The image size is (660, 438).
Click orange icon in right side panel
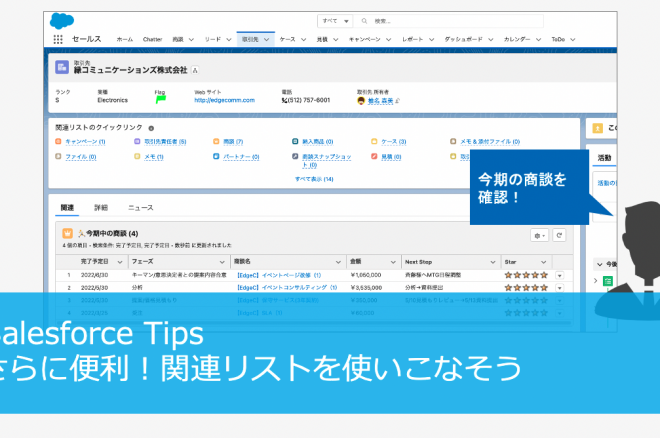(598, 128)
